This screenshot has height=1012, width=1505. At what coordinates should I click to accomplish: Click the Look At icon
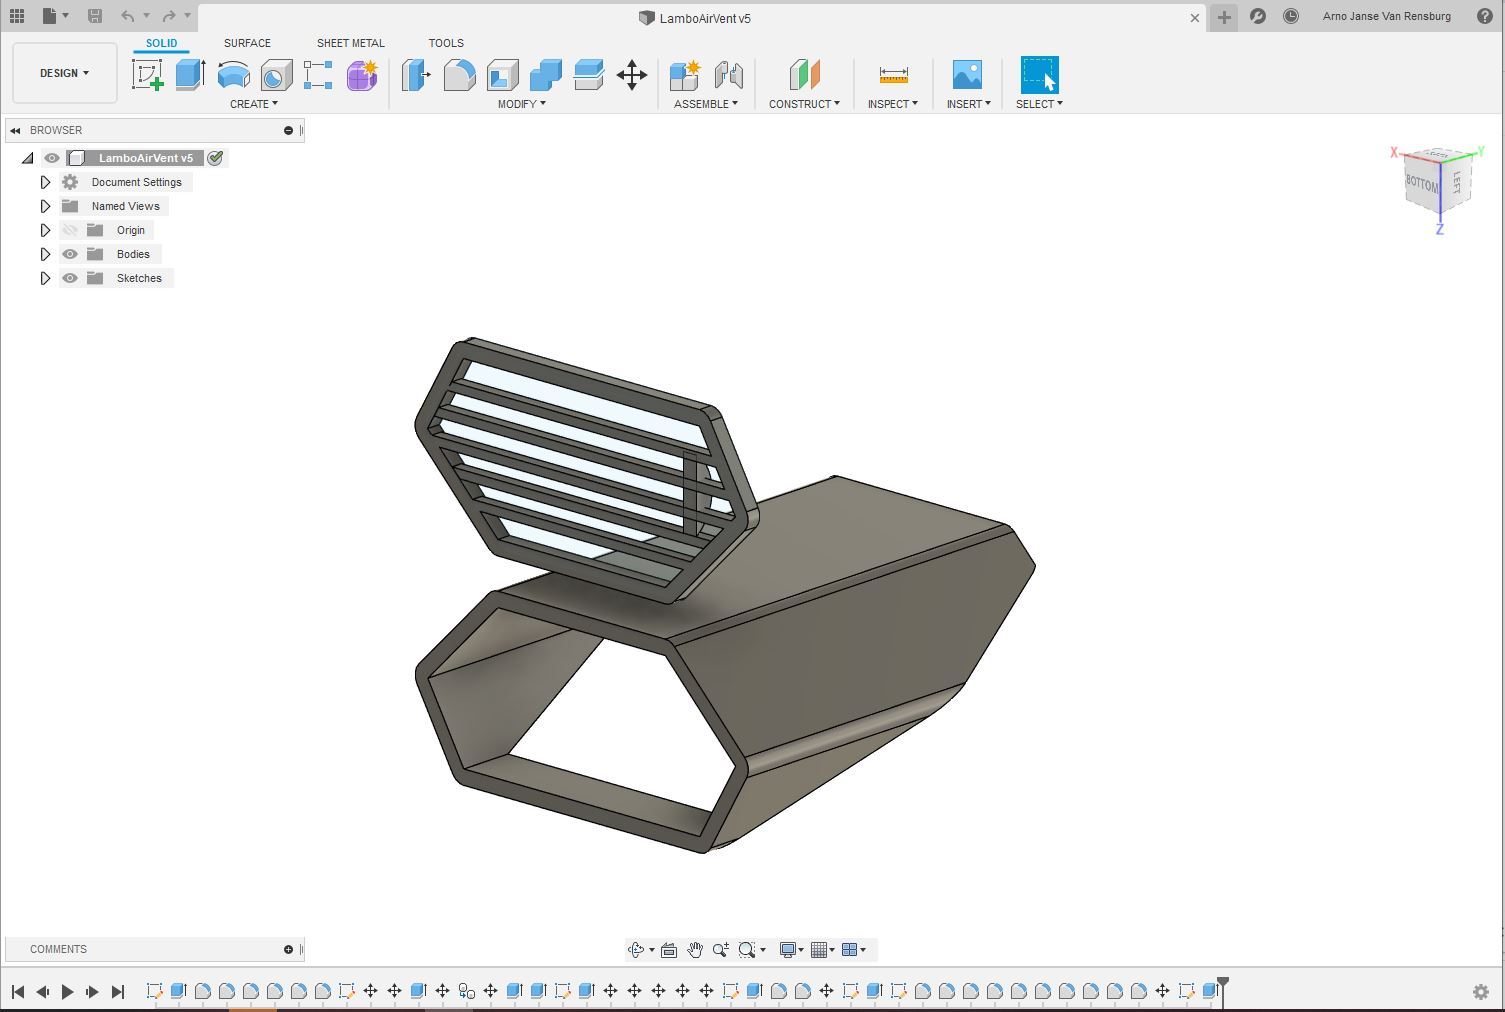(669, 950)
